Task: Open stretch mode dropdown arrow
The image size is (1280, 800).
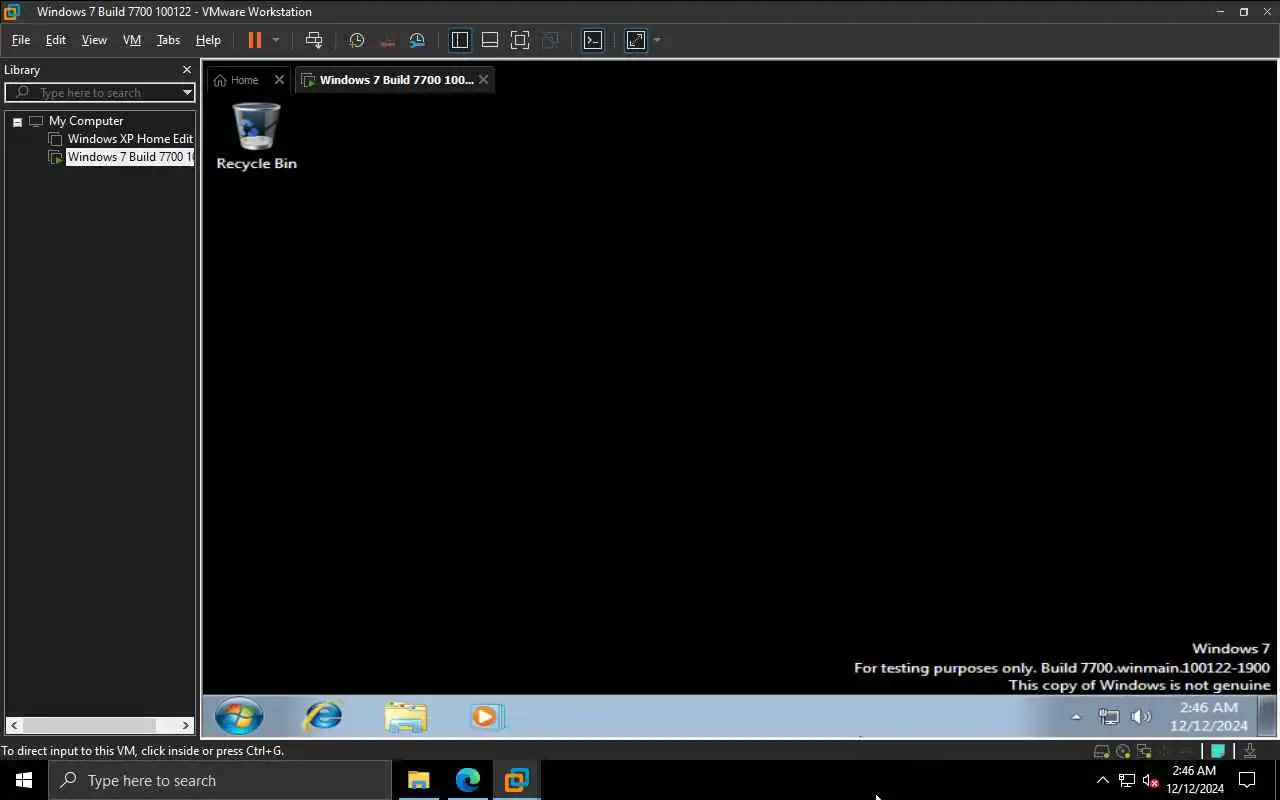Action: pyautogui.click(x=657, y=40)
